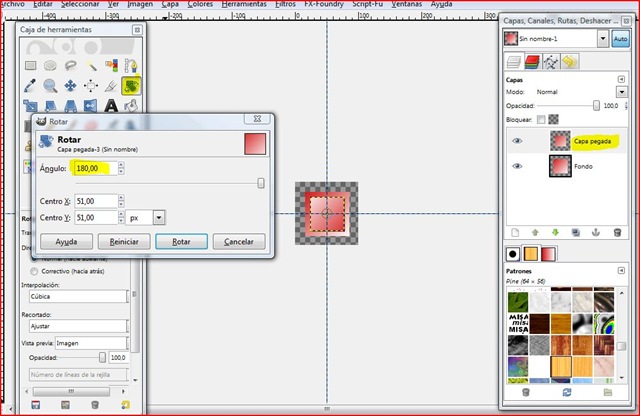Toggle the Auto button in layers dock

[620, 39]
